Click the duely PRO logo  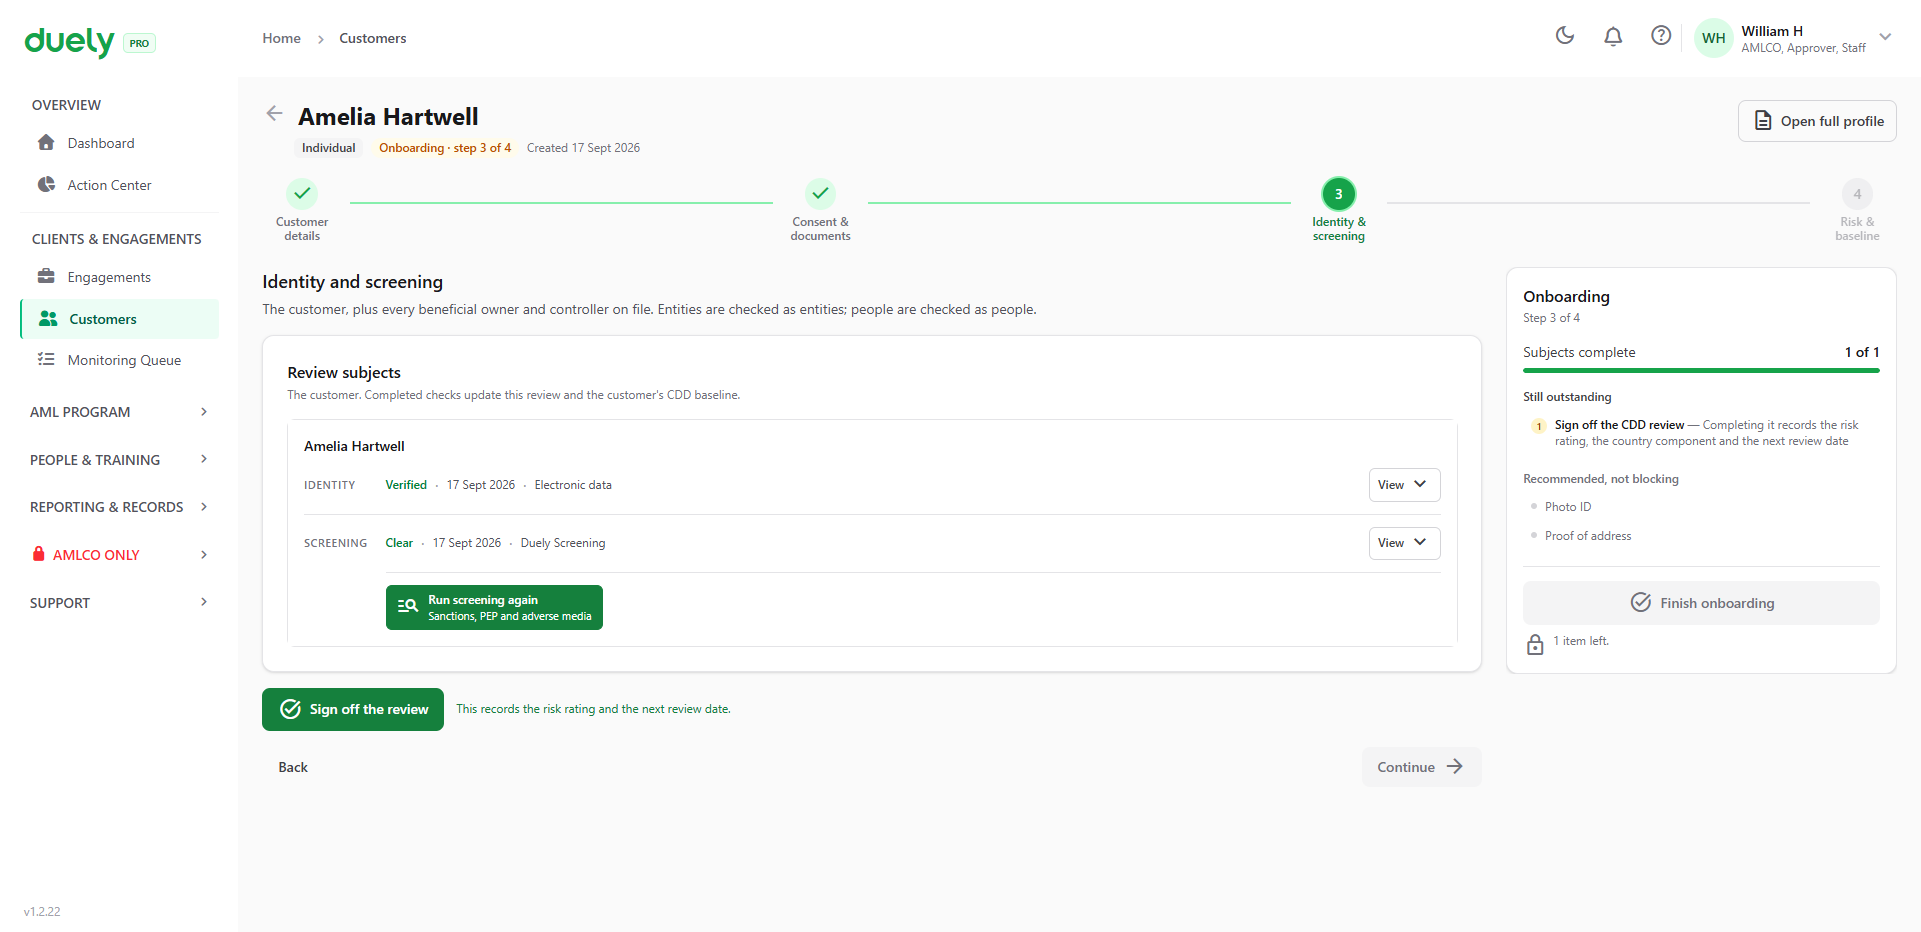click(x=89, y=42)
